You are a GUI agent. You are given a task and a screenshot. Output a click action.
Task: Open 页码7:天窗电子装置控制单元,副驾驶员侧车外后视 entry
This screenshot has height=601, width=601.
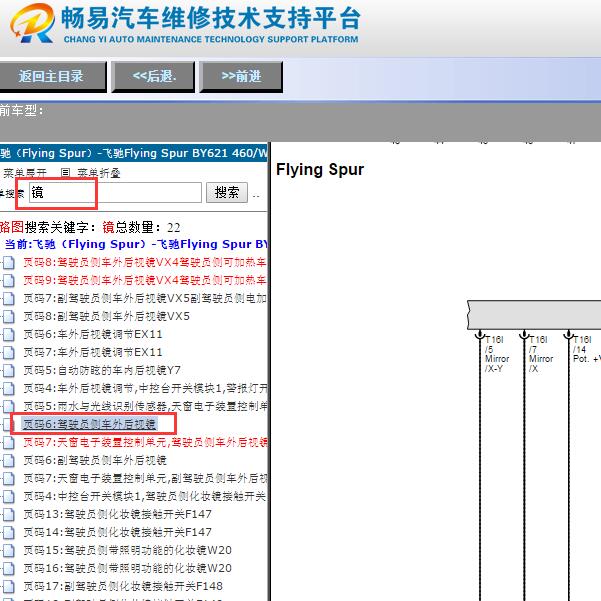click(x=145, y=478)
